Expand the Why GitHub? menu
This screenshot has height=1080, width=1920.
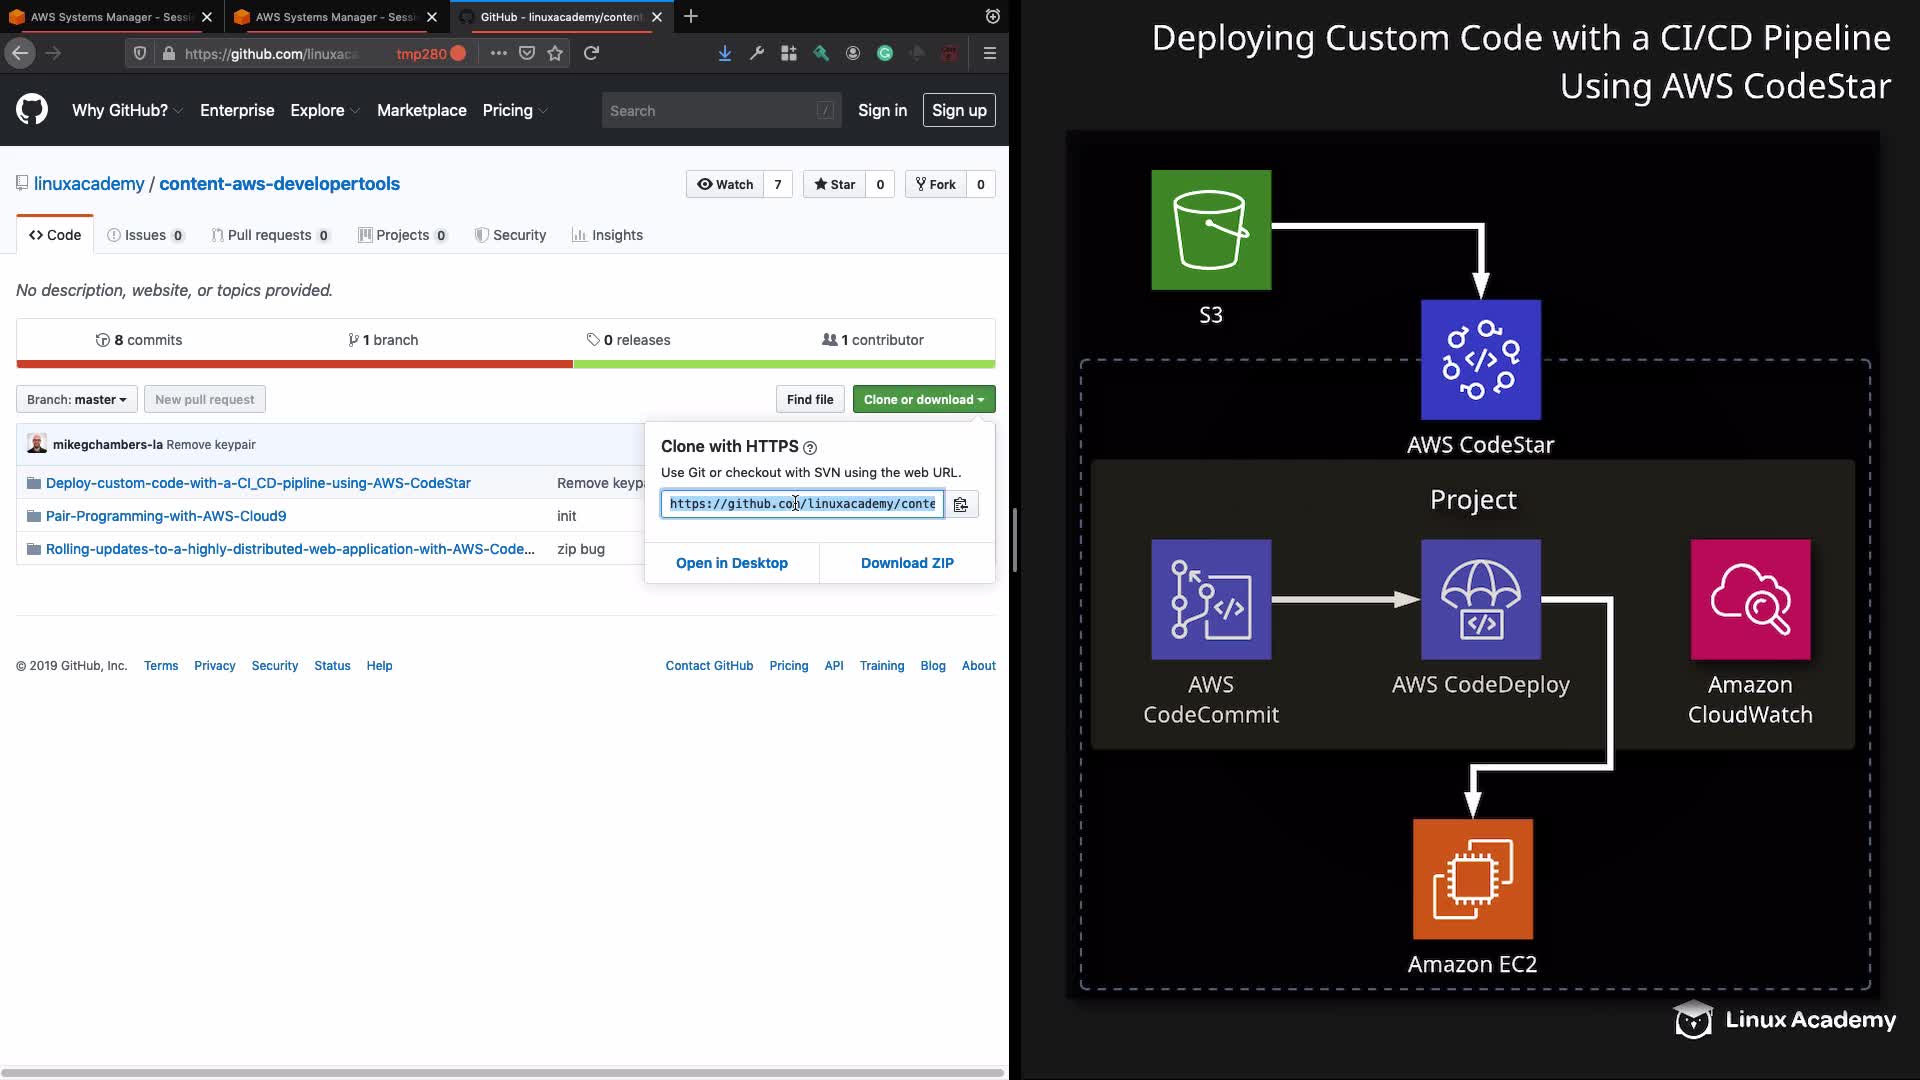[x=126, y=110]
